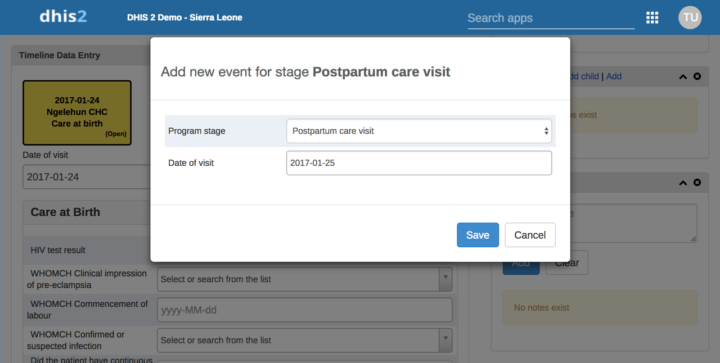Select the Care at birth event card
This screenshot has width=720, height=363.
[x=77, y=113]
